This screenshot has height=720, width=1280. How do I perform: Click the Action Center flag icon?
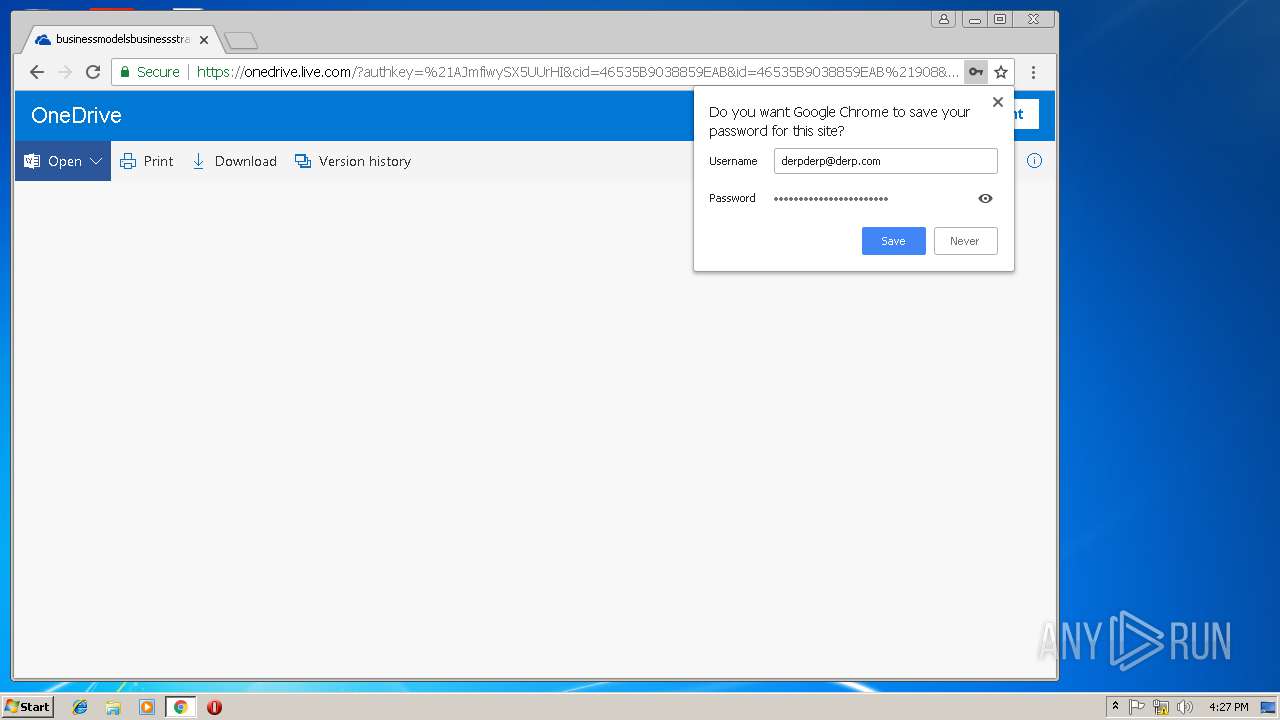point(1137,707)
